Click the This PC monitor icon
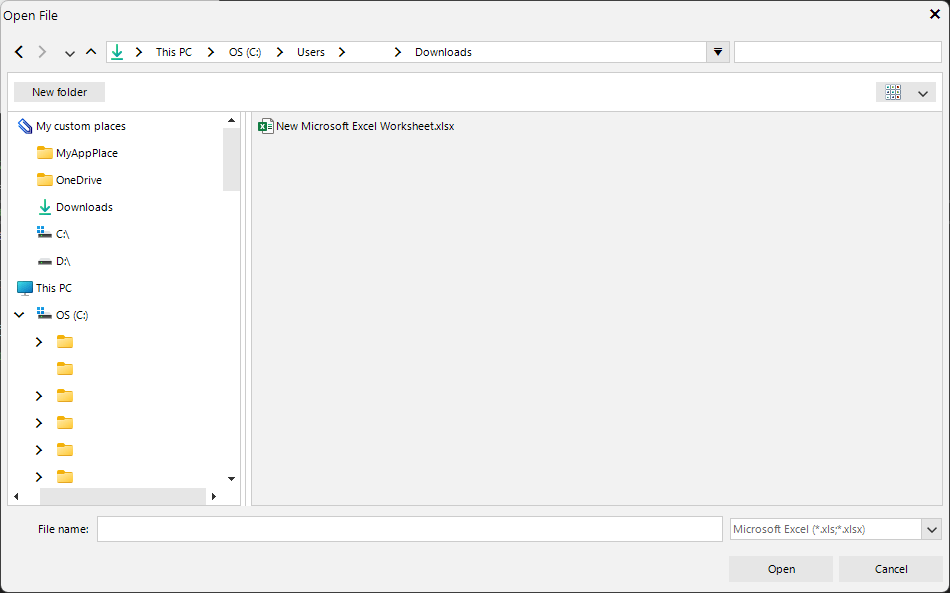The image size is (950, 593). click(x=25, y=288)
